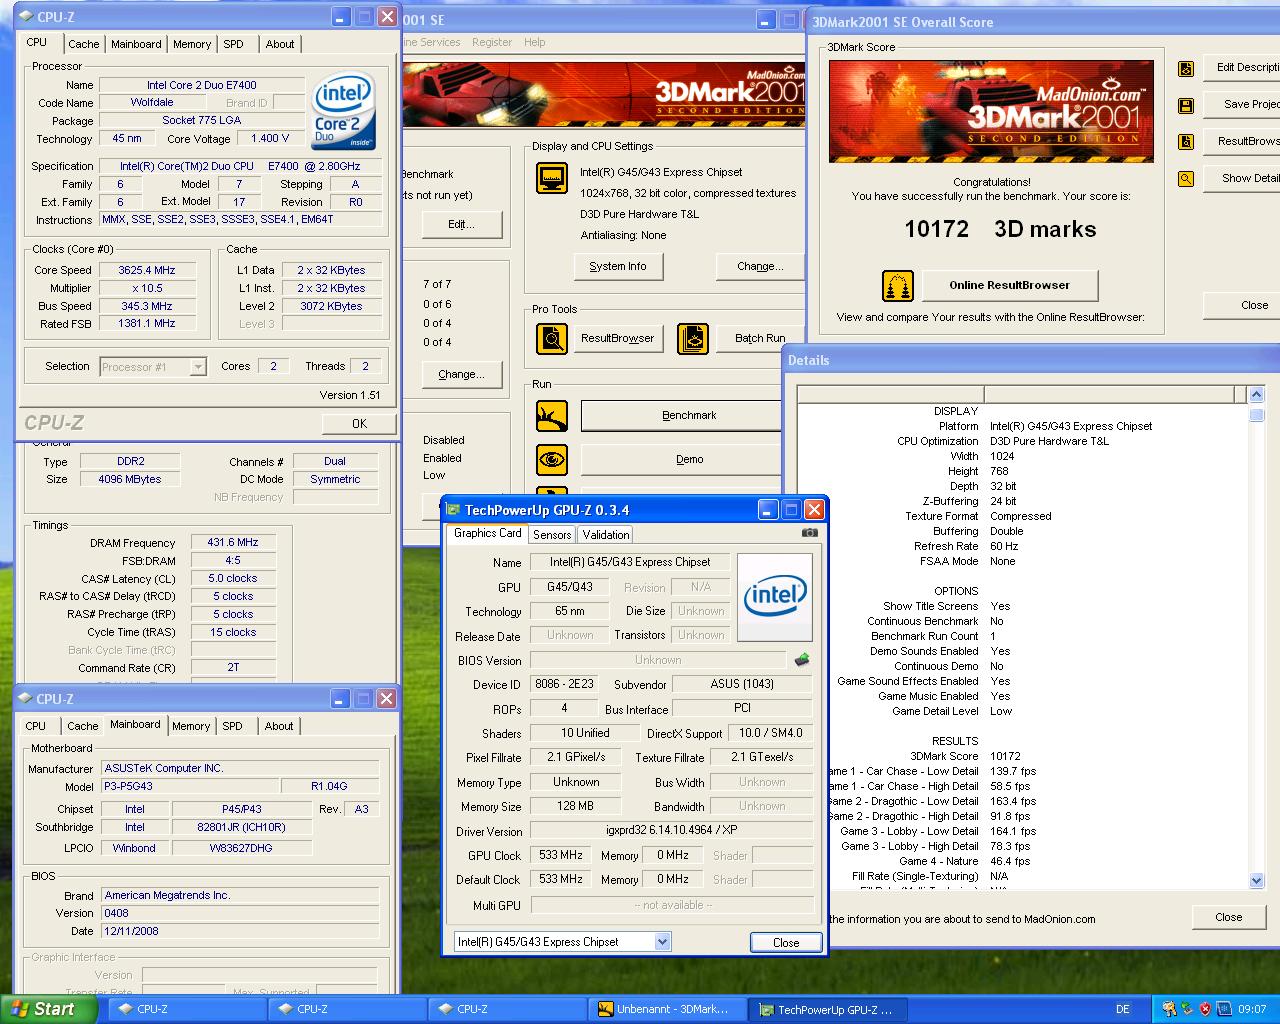This screenshot has width=1280, height=1024.
Task: Switch to the Mainboard tab in top CPU-Z
Action: [136, 44]
